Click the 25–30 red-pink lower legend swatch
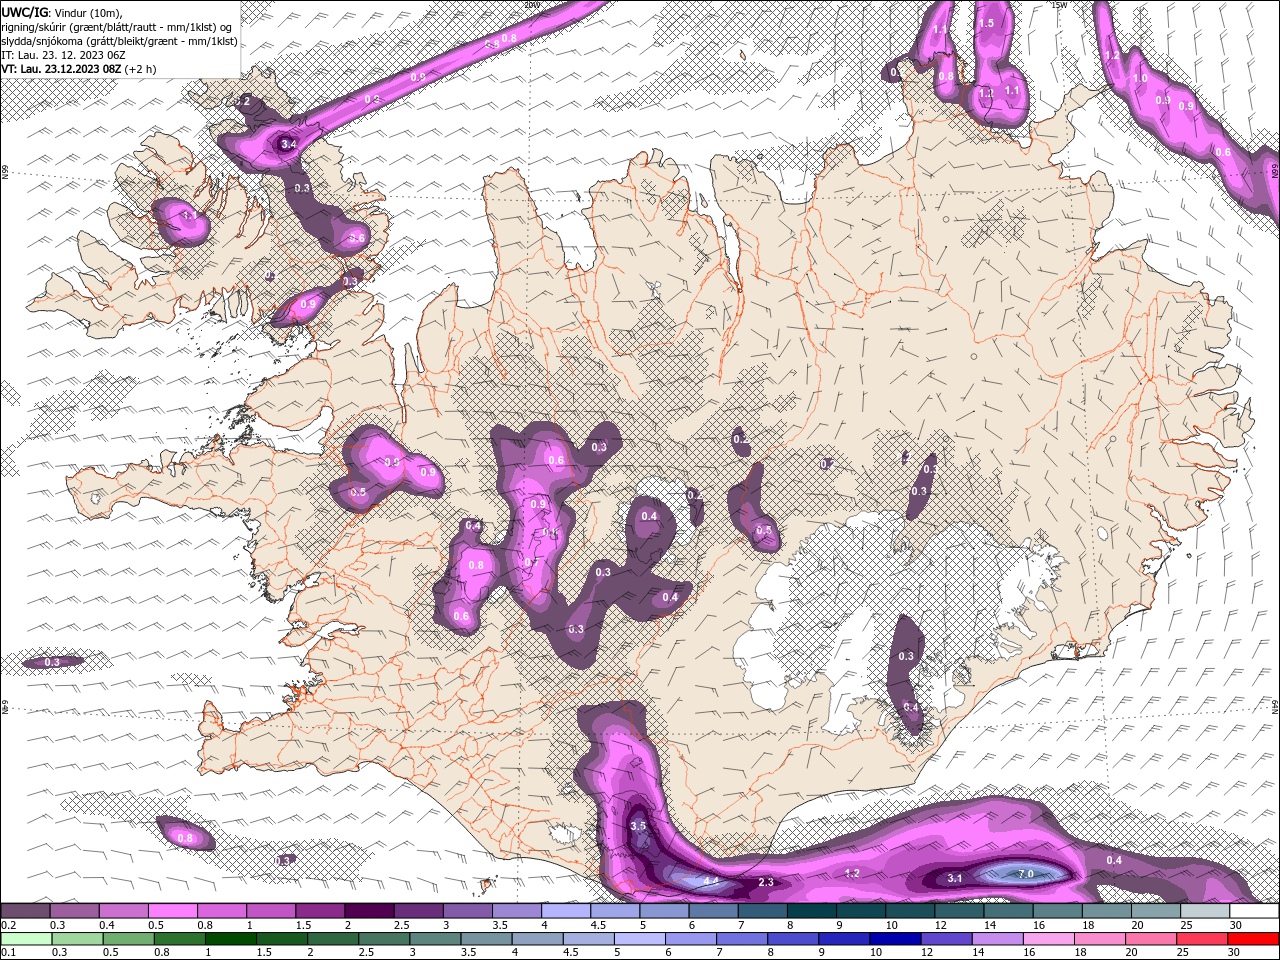Screen dimensions: 1280x960 (x=1203, y=939)
